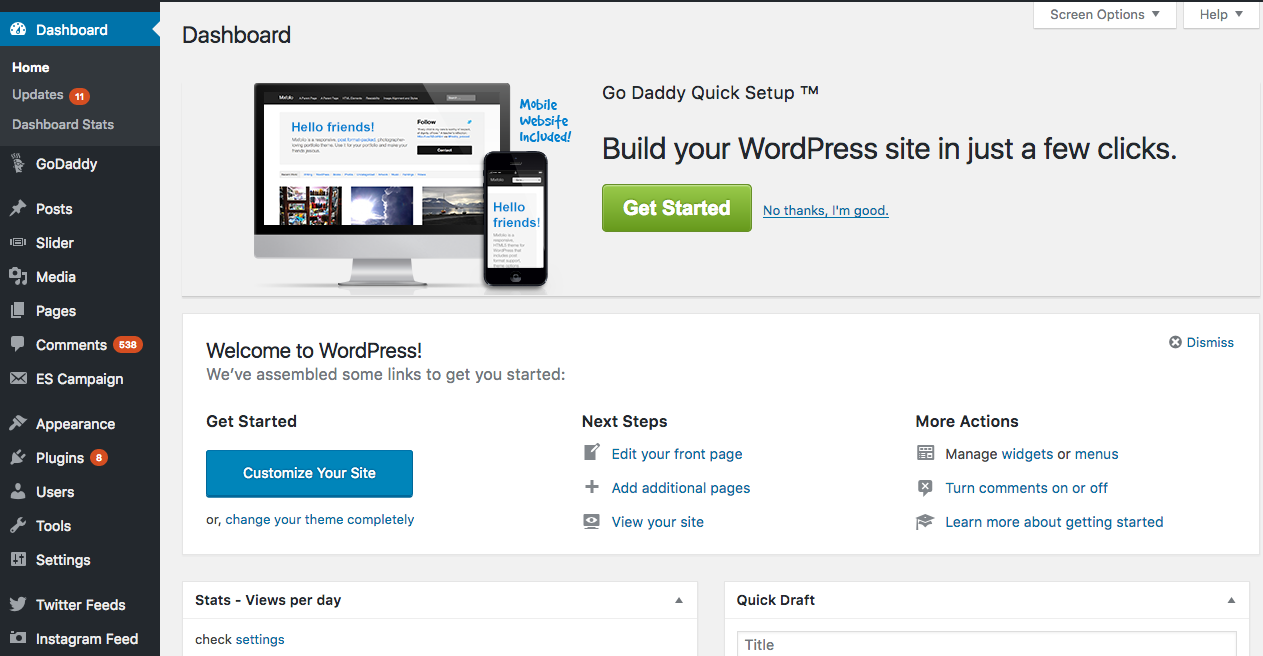Viewport: 1263px width, 656px height.
Task: Open the Appearance menu
Action: pos(80,424)
